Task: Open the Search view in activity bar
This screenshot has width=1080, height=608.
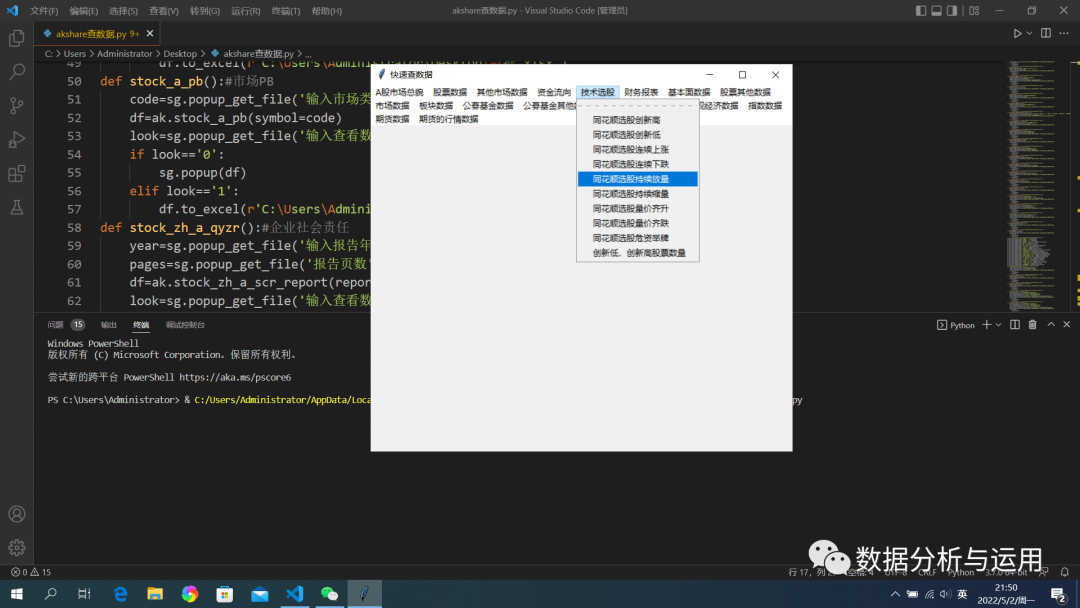Action: pos(17,72)
